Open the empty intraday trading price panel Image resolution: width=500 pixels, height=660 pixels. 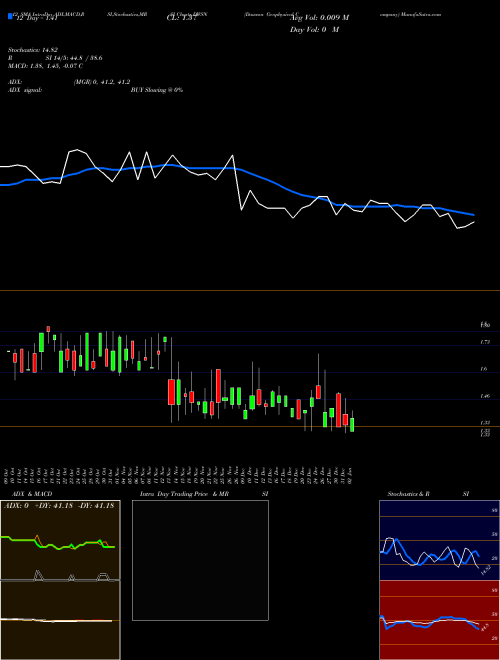click(200, 560)
